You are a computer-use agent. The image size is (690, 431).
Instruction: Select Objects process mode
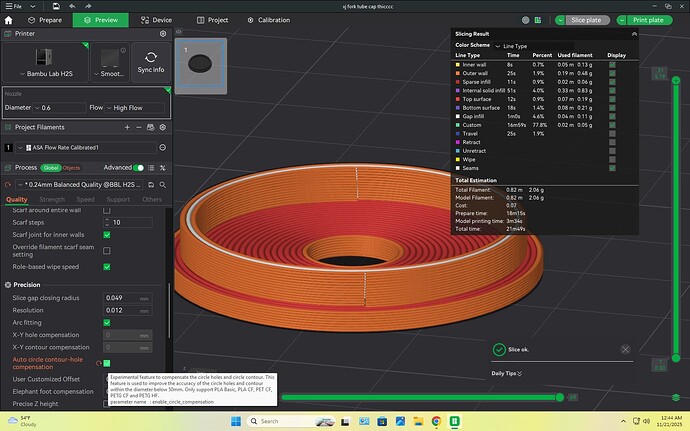pyautogui.click(x=71, y=168)
